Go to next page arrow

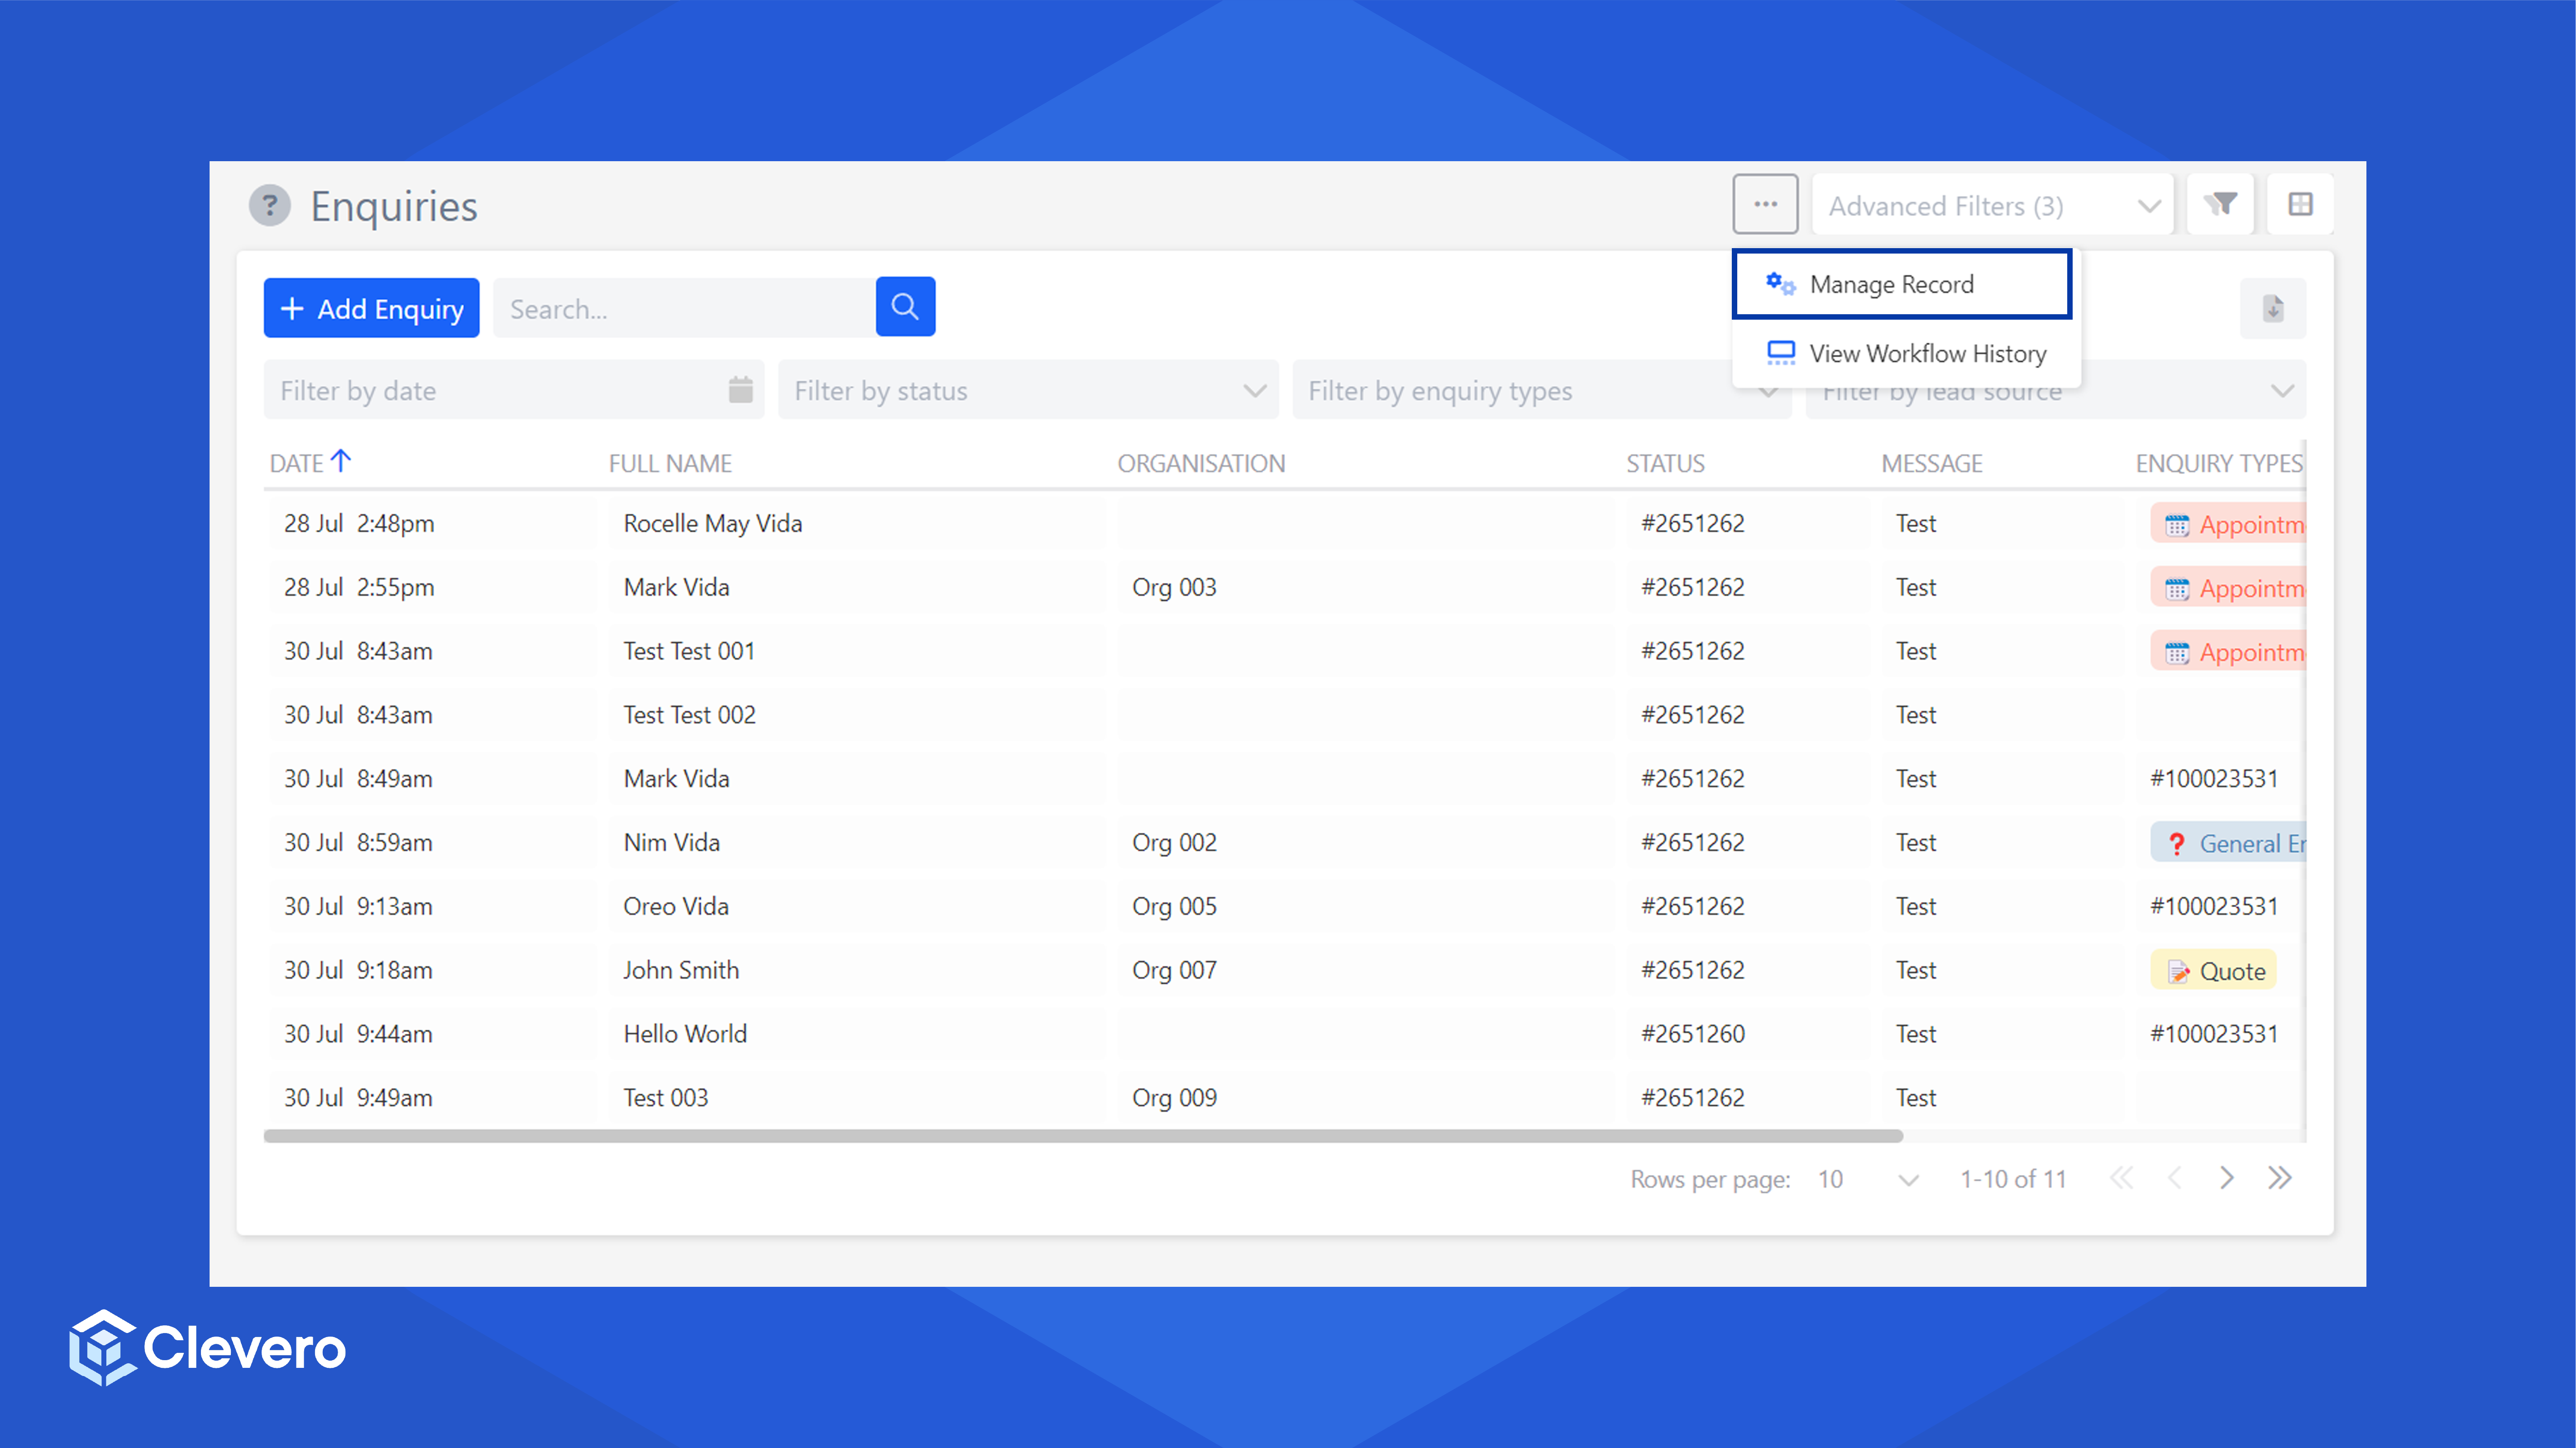pyautogui.click(x=2226, y=1178)
